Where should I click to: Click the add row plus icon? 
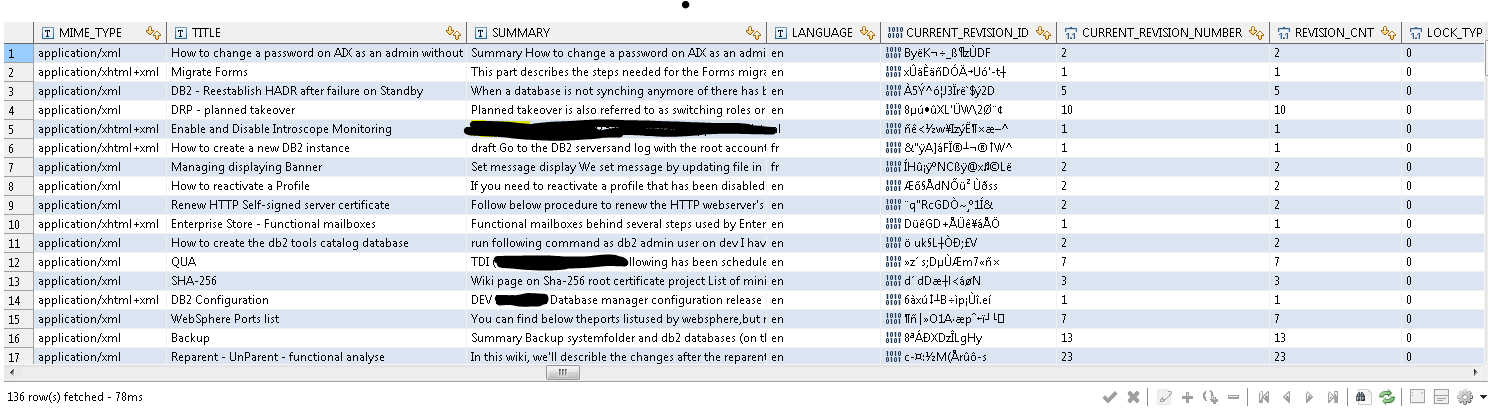[1187, 397]
